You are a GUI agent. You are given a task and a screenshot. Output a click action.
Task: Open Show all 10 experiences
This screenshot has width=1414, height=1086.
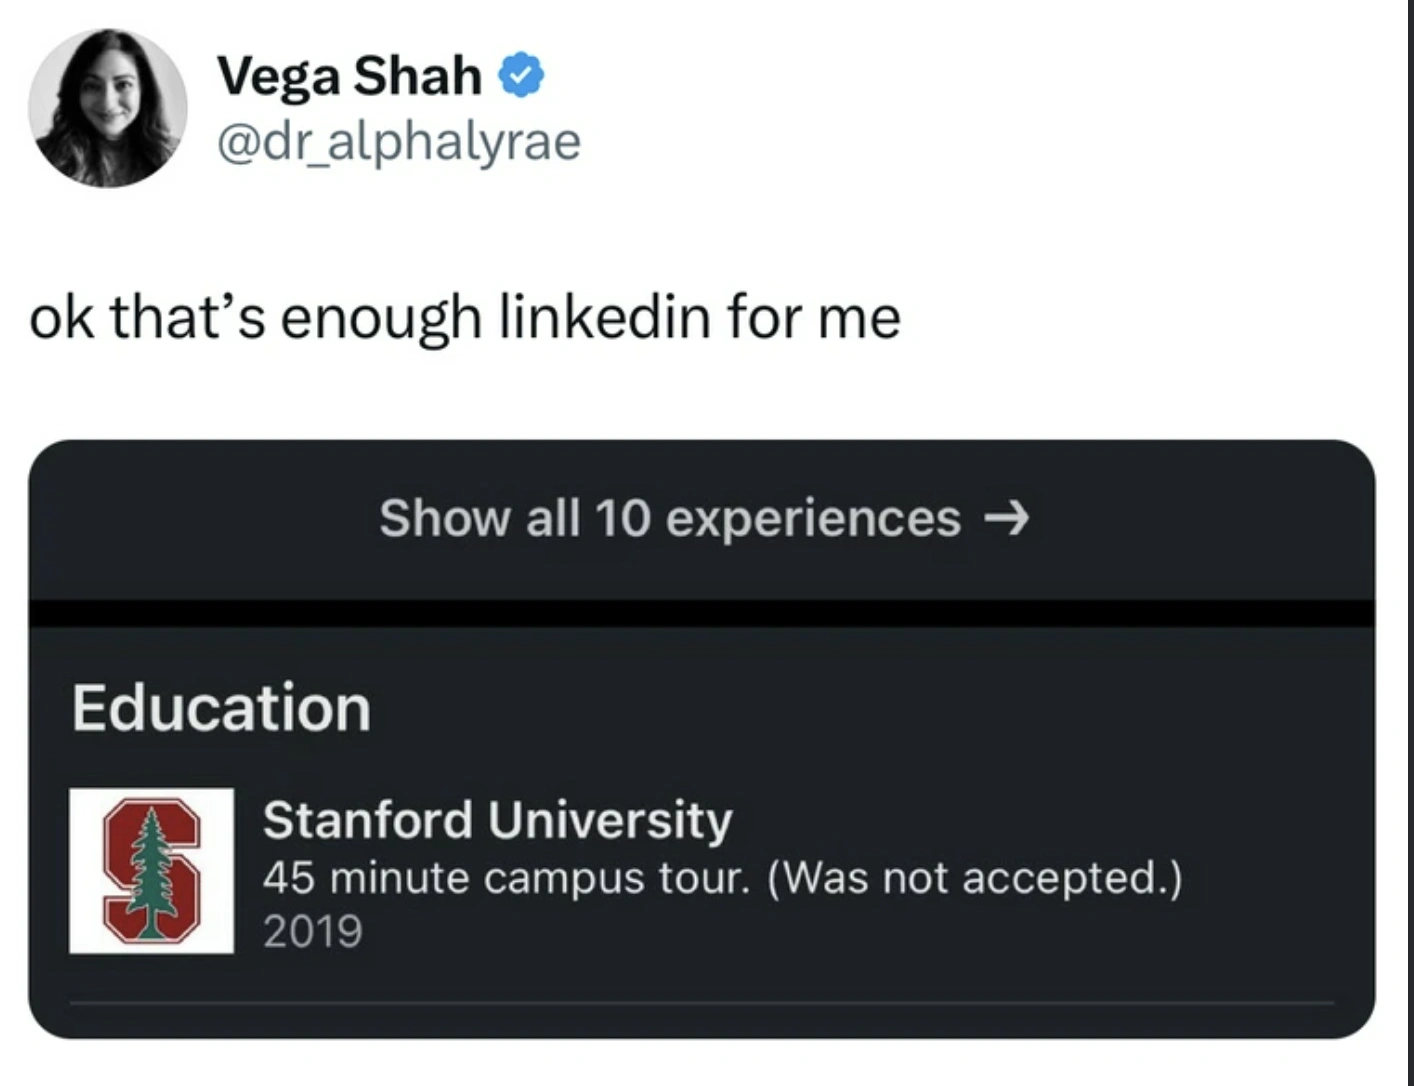(668, 518)
